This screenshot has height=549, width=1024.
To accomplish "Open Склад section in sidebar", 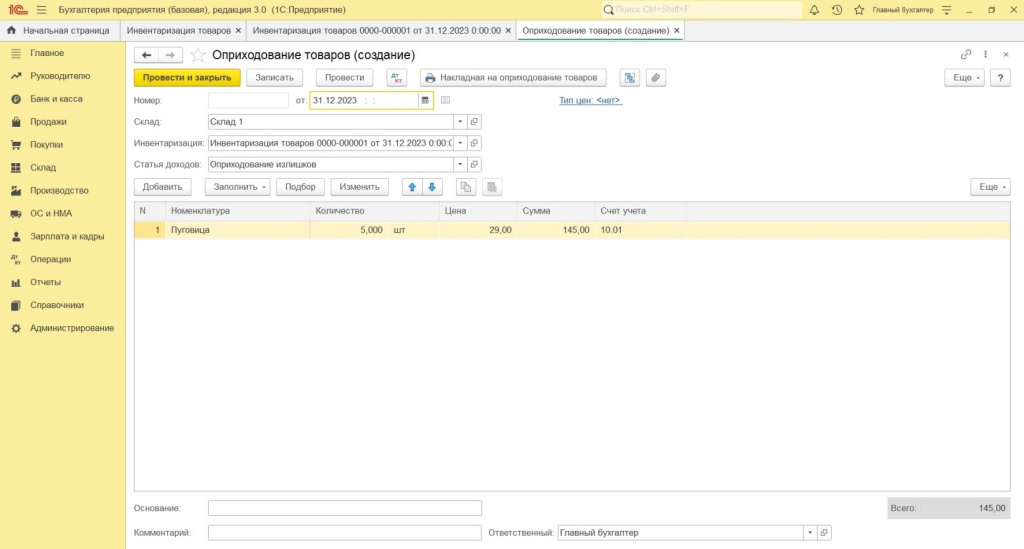I will [x=63, y=168].
